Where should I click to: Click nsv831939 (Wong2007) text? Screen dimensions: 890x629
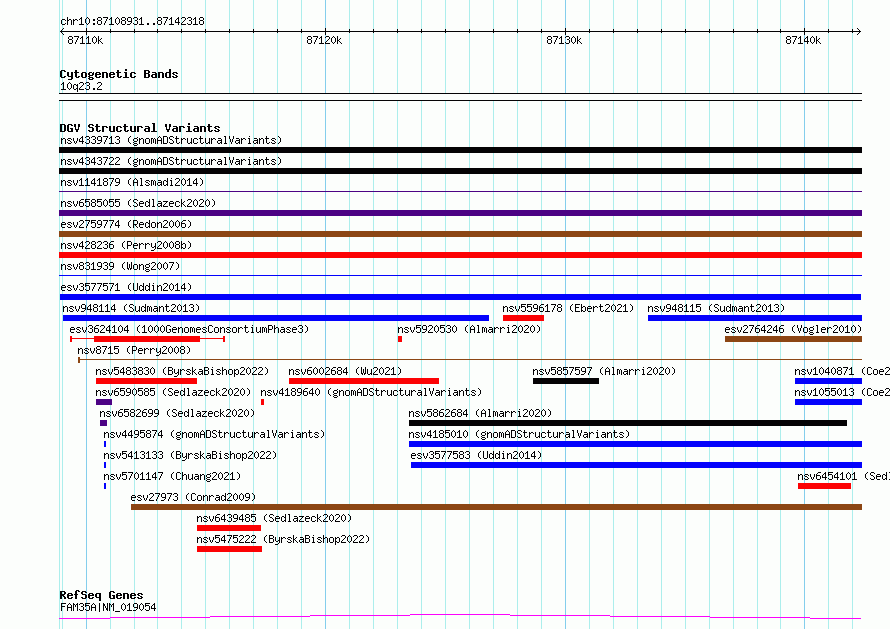(x=120, y=266)
